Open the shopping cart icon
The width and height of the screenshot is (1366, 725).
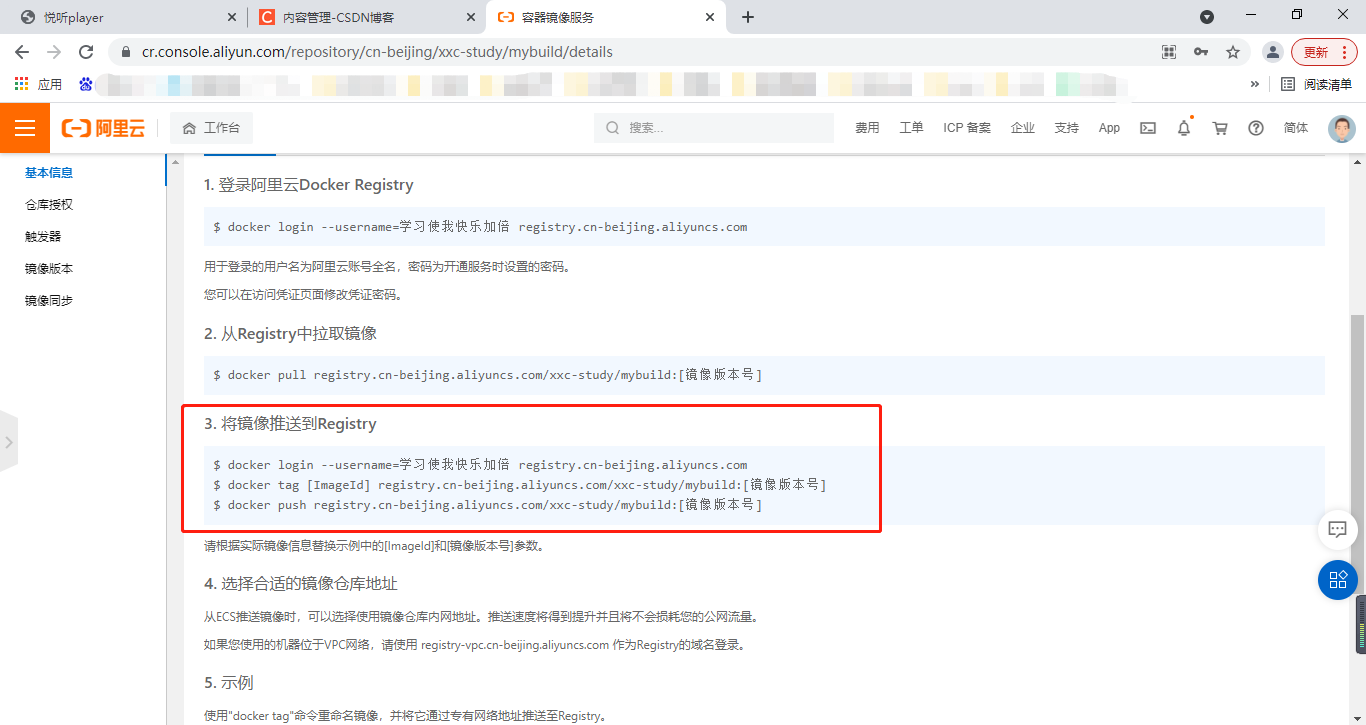coord(1220,128)
